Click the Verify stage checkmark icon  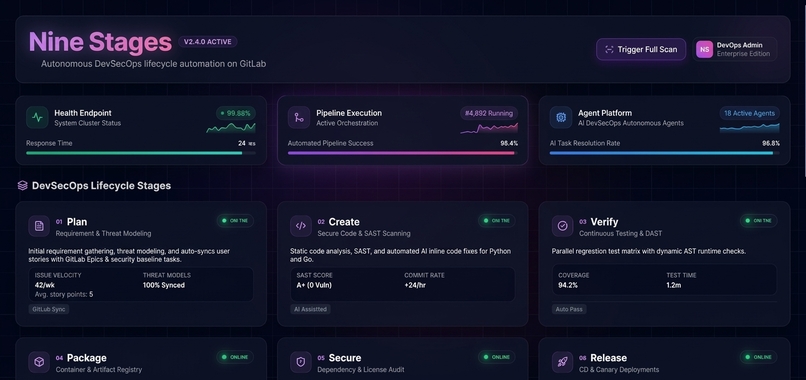562,226
